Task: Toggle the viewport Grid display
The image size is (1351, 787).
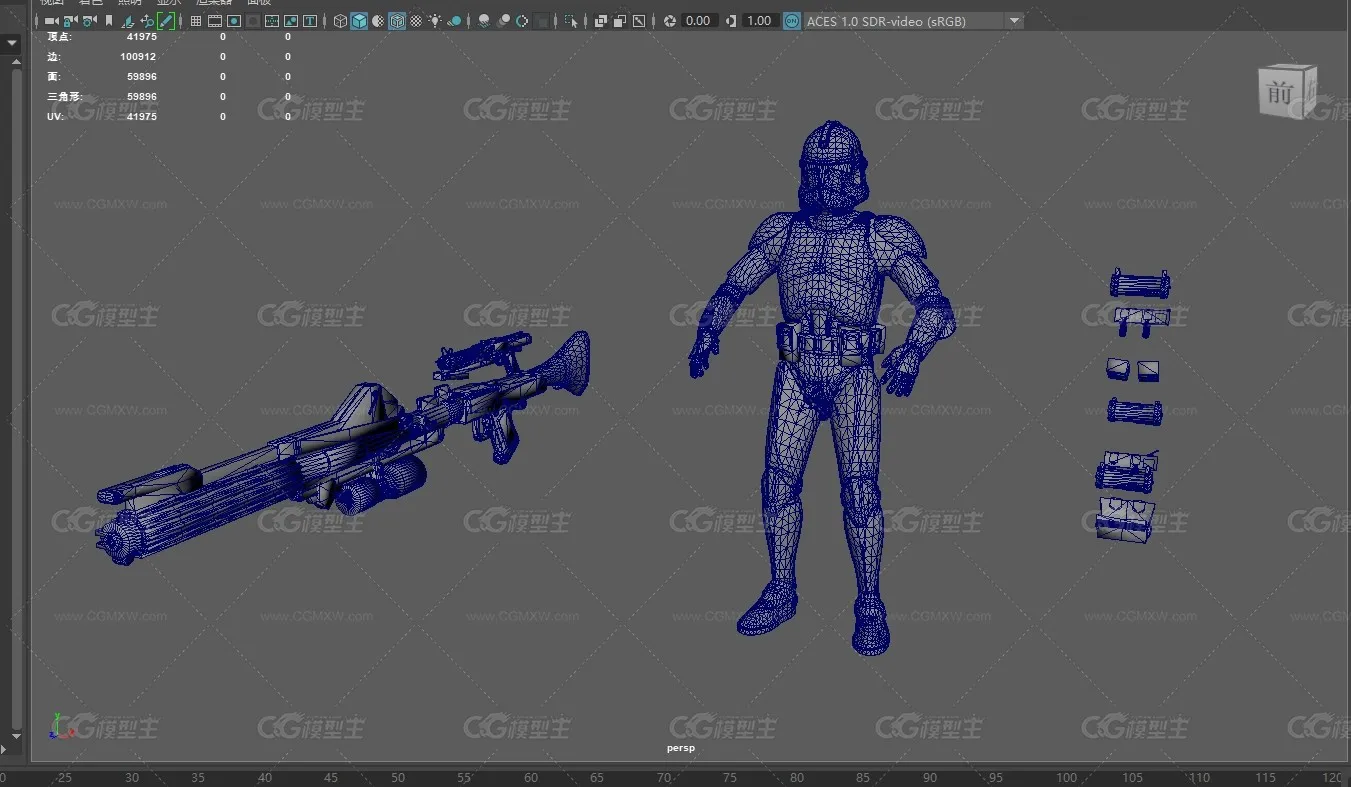Action: tap(196, 20)
